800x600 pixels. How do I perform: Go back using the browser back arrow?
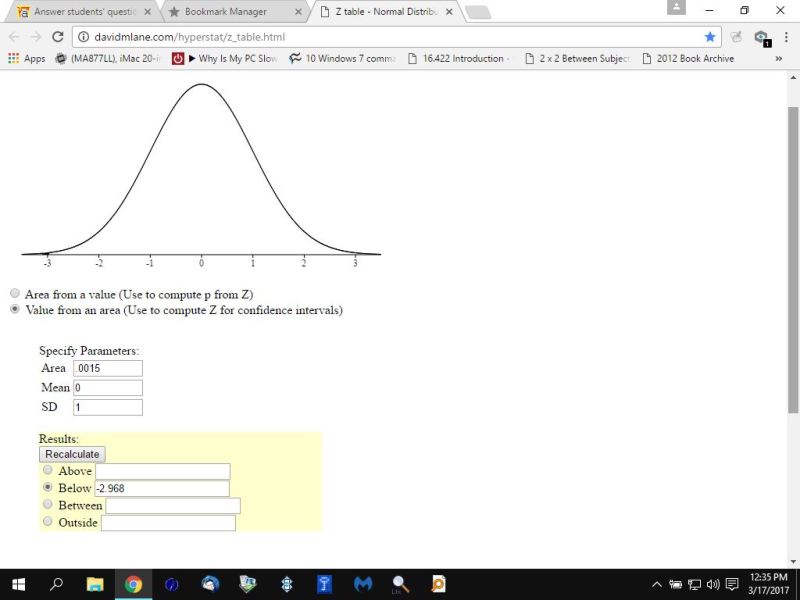pos(14,37)
